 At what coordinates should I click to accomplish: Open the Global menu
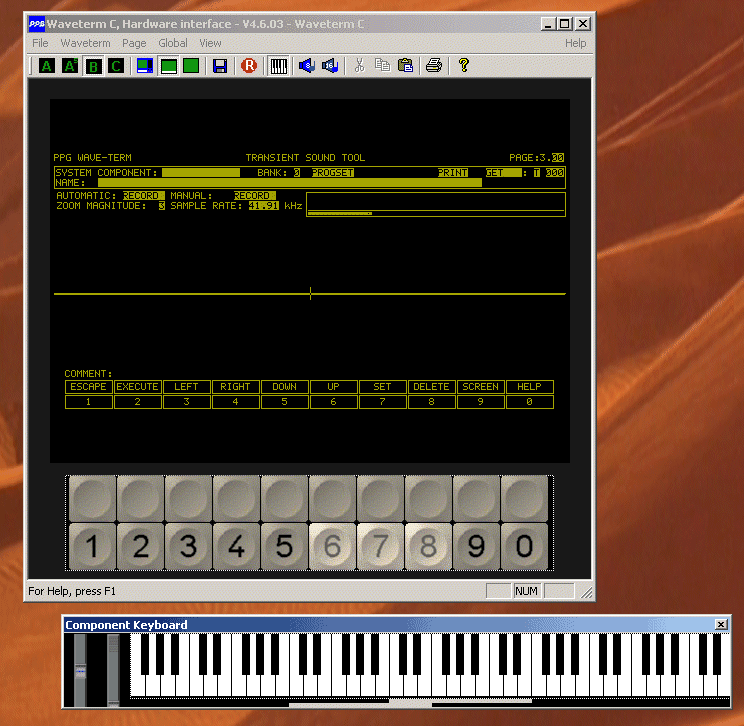coord(173,43)
